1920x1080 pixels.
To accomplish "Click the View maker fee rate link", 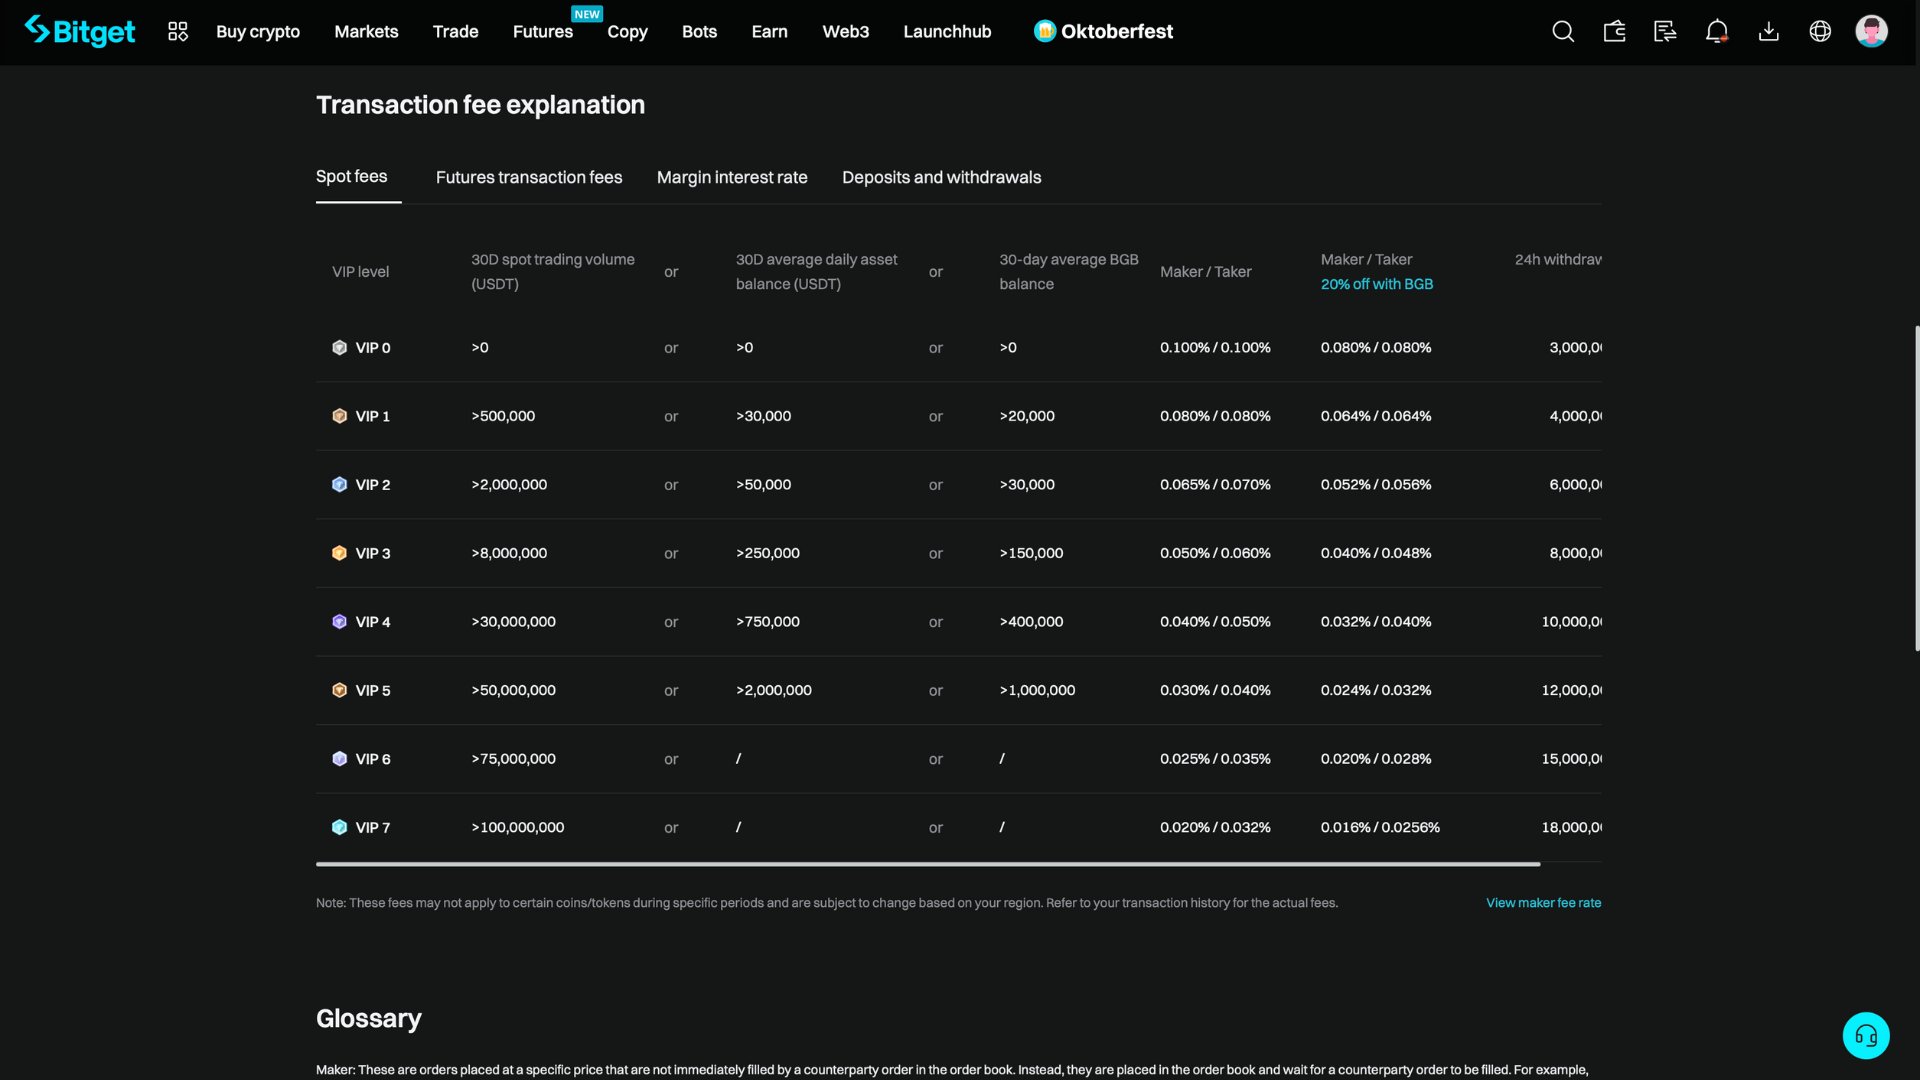I will coord(1543,903).
